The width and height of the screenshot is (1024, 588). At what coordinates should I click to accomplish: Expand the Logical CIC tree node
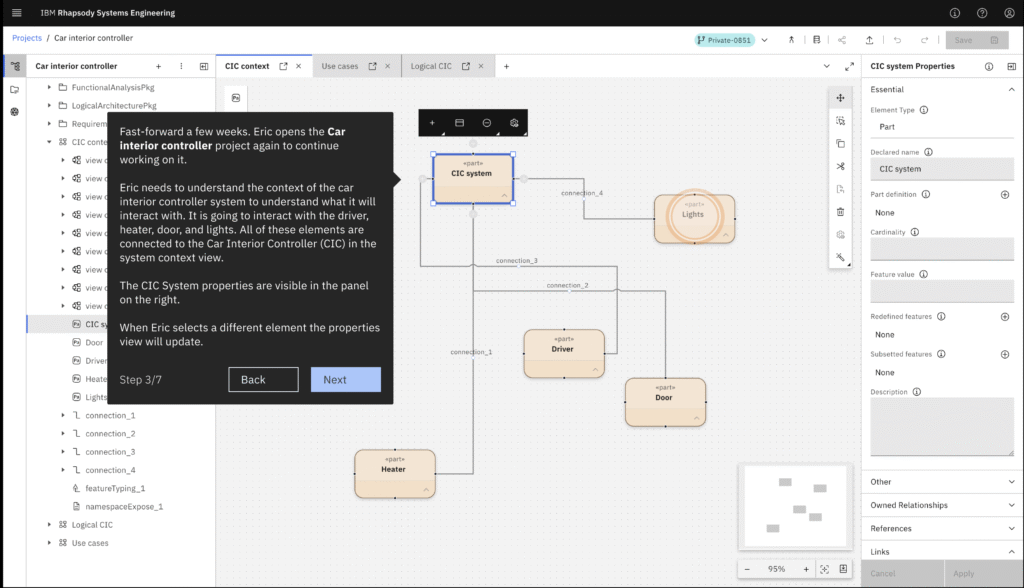click(x=49, y=525)
